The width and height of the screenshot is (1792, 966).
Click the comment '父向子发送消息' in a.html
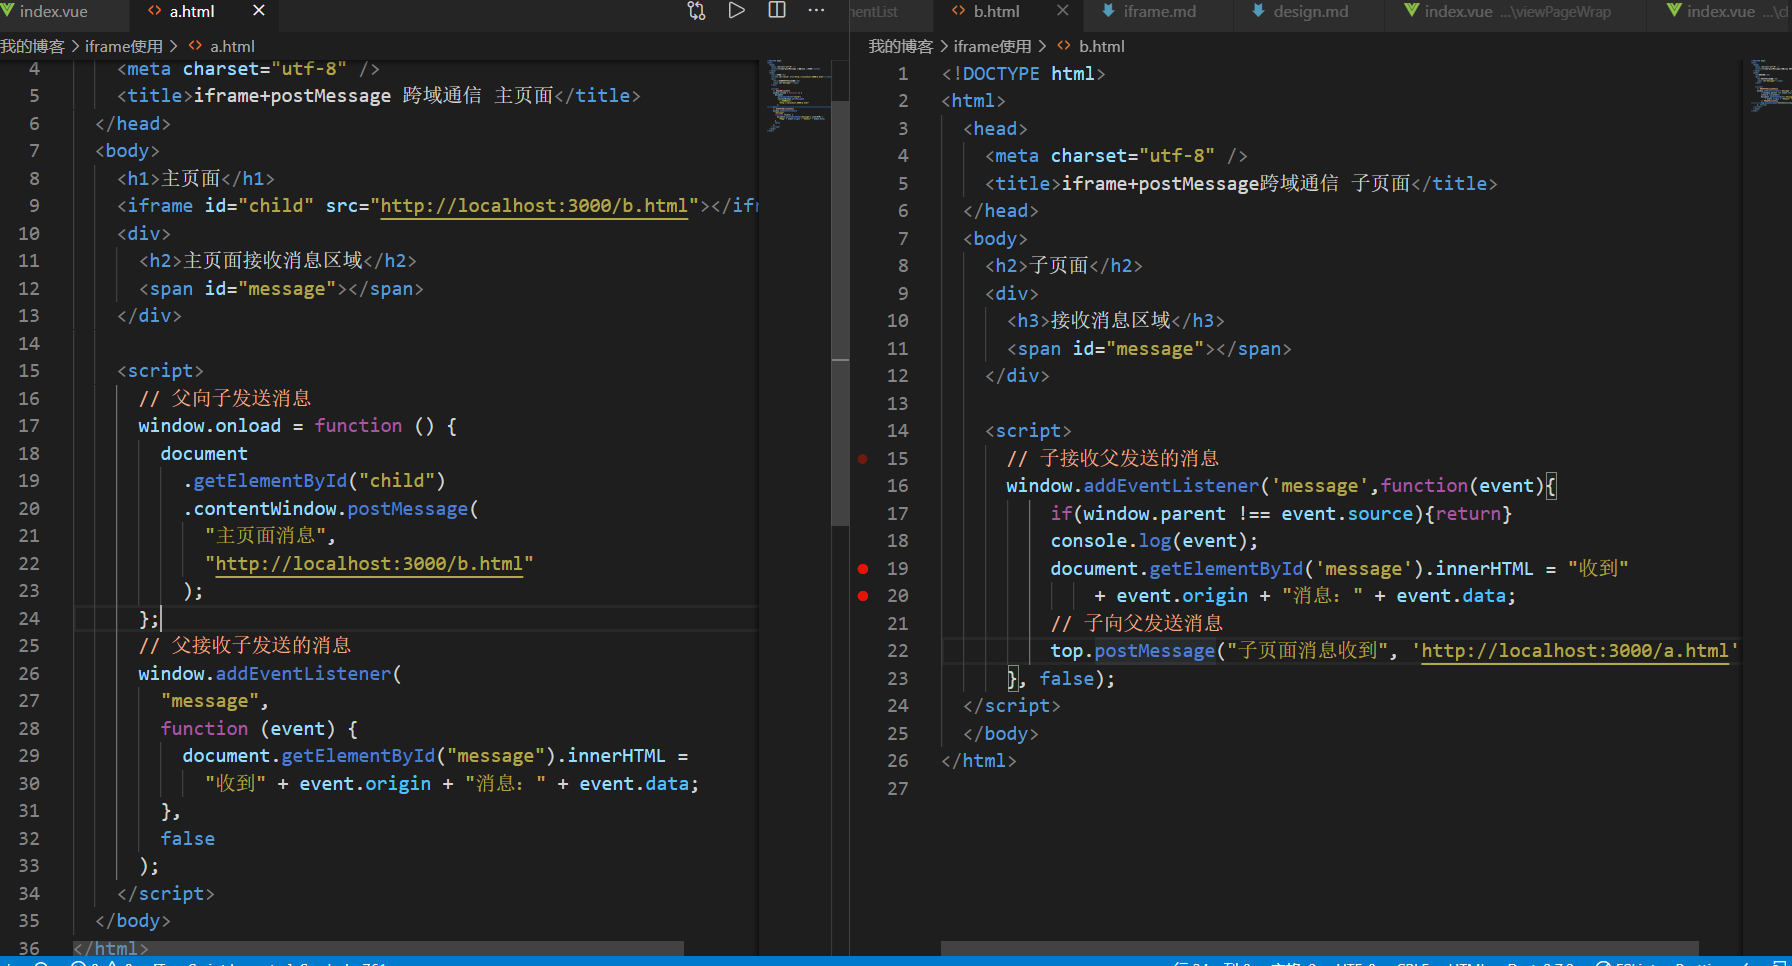click(241, 398)
